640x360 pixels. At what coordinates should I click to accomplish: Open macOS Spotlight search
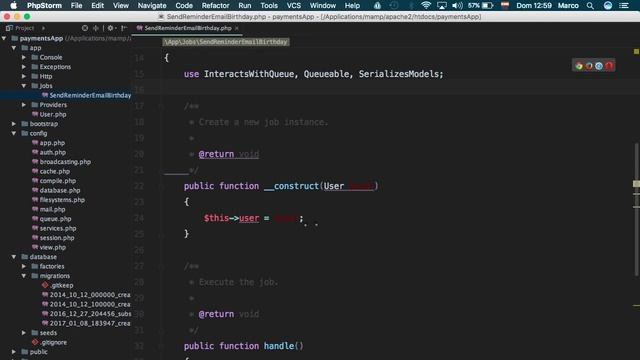590,6
